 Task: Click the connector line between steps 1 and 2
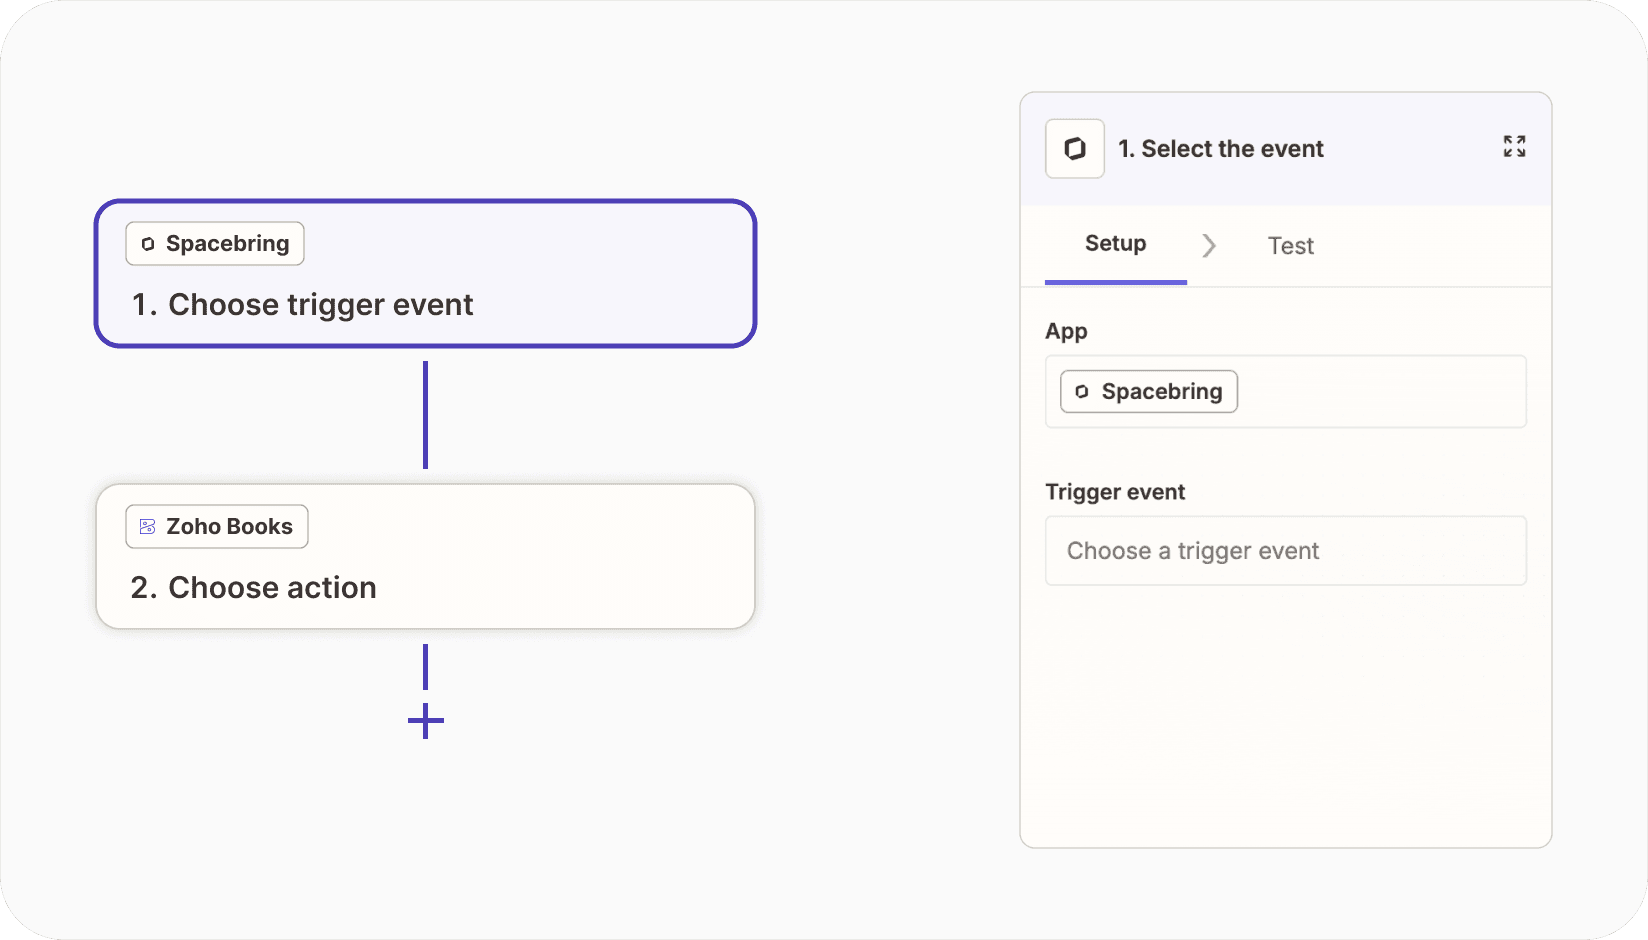click(426, 415)
